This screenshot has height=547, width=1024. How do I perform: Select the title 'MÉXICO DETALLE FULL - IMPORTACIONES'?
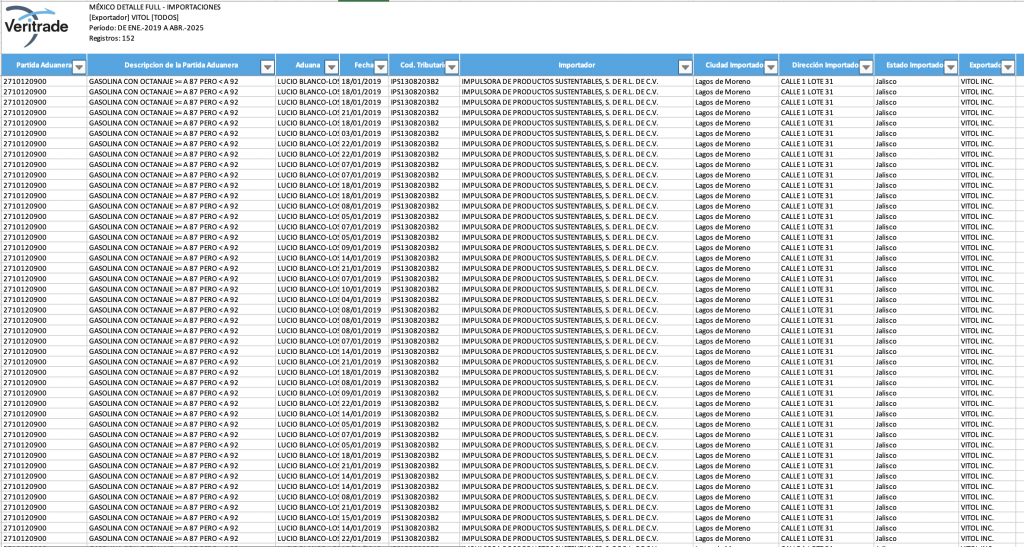(155, 7)
